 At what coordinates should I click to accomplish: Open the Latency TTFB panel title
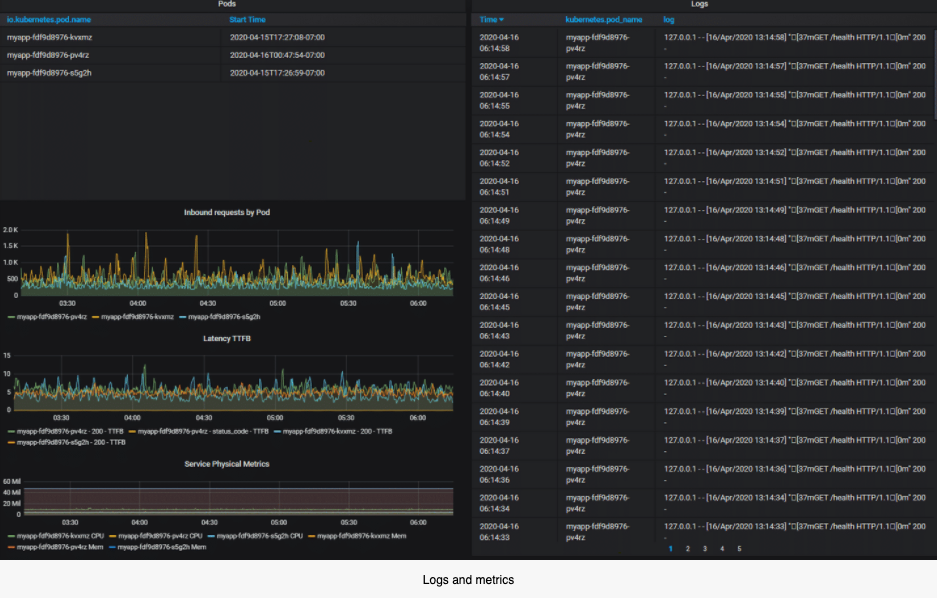[x=227, y=338]
